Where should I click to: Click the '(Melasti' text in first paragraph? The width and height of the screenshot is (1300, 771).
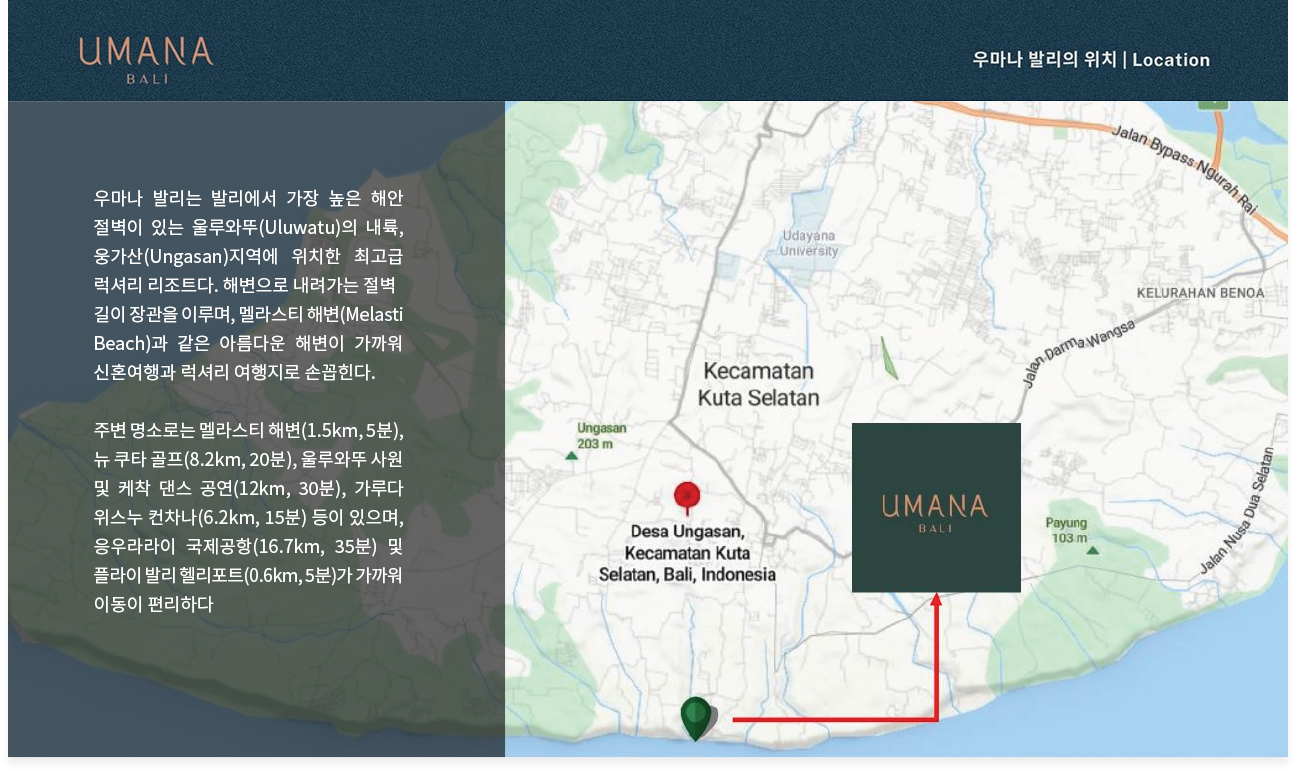pyautogui.click(x=372, y=313)
